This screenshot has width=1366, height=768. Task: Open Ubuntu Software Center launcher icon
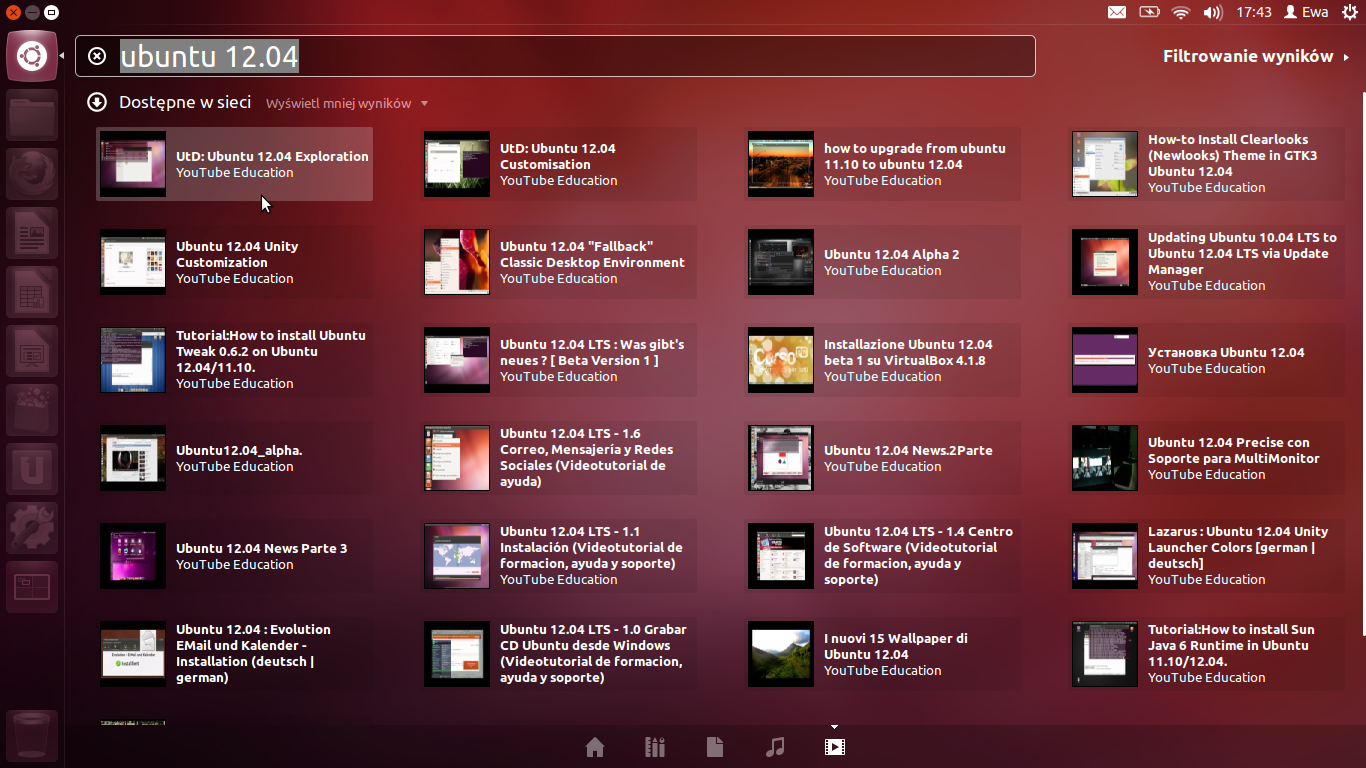tap(32, 412)
